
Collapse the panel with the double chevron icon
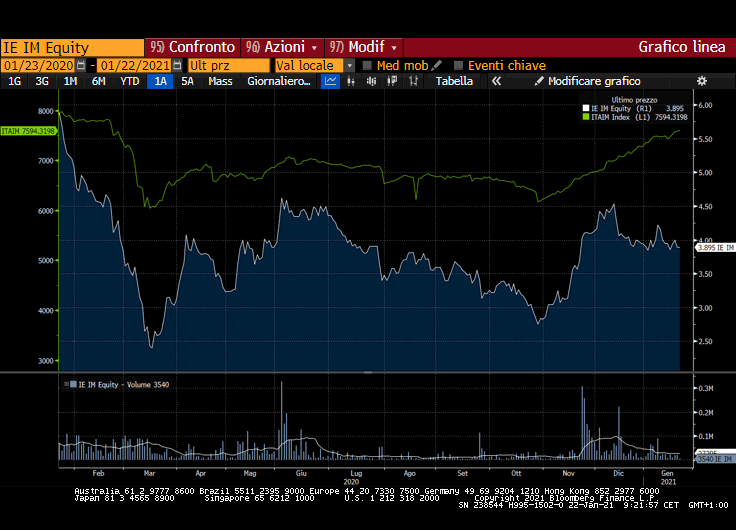click(496, 81)
